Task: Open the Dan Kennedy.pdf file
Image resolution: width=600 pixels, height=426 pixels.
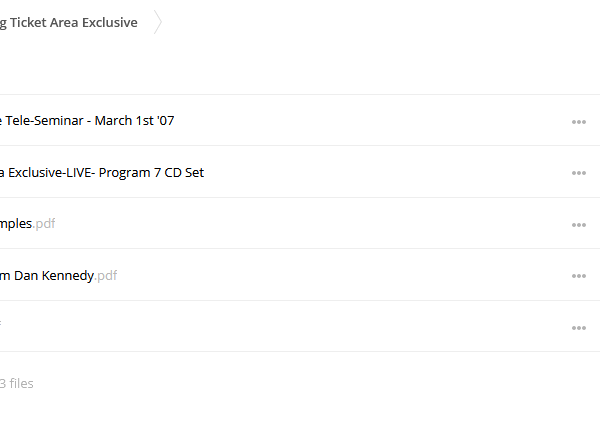Action: pos(59,276)
